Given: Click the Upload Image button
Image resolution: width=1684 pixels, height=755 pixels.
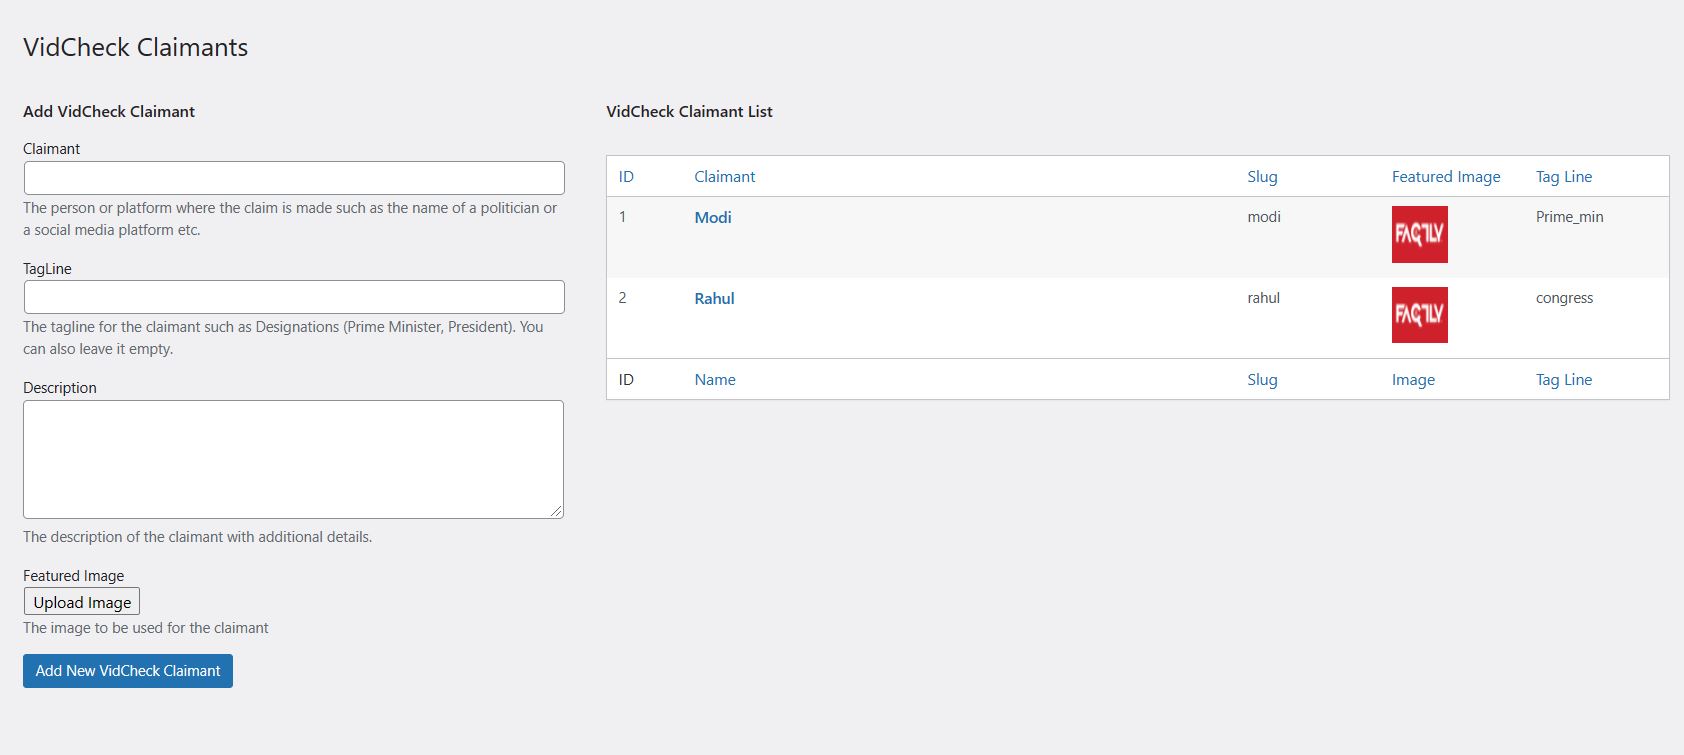Looking at the screenshot, I should click(x=82, y=602).
